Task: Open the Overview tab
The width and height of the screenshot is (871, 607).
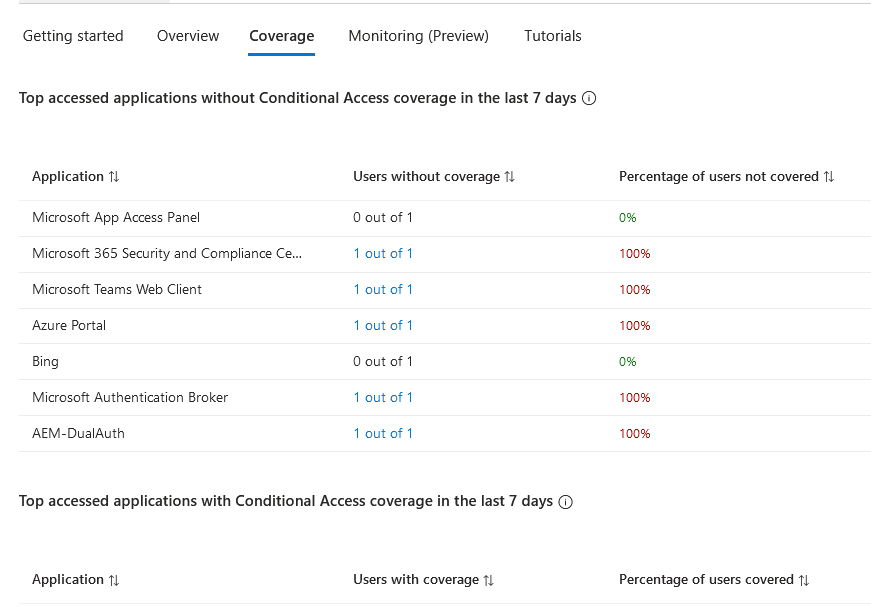Action: (188, 36)
